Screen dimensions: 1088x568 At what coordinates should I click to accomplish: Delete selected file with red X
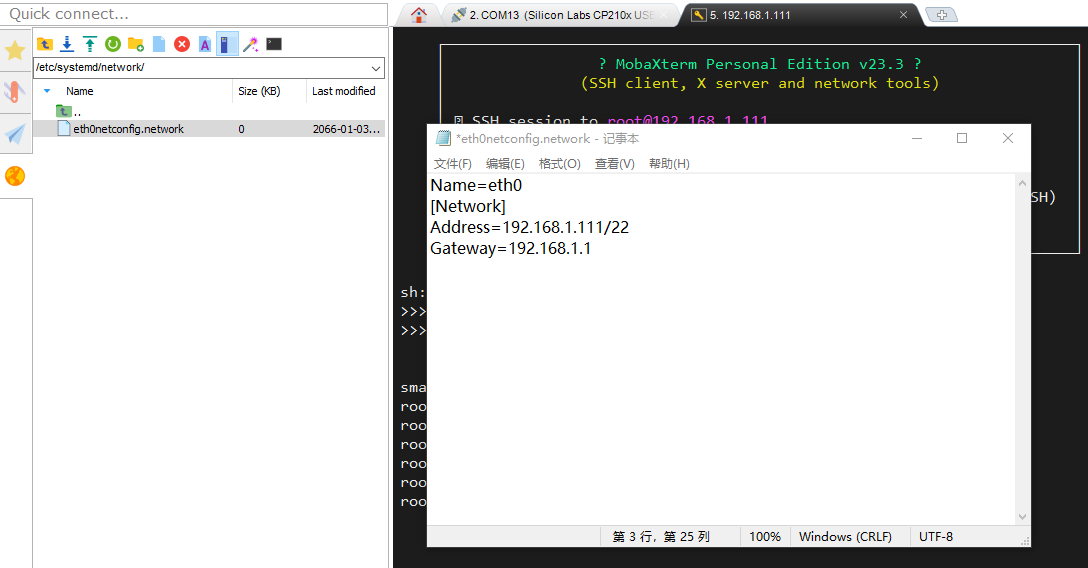pos(182,44)
